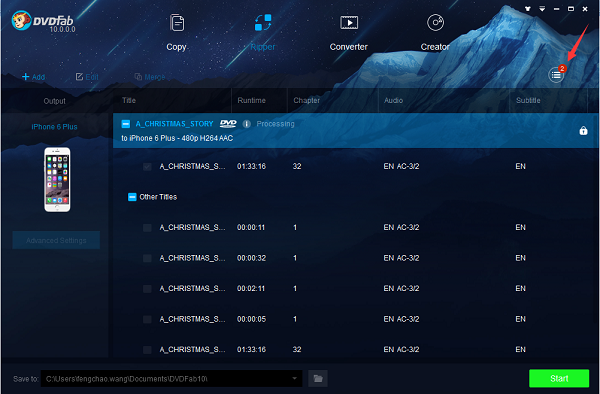The height and width of the screenshot is (394, 600).
Task: Switch to the Converter module
Action: pyautogui.click(x=349, y=33)
